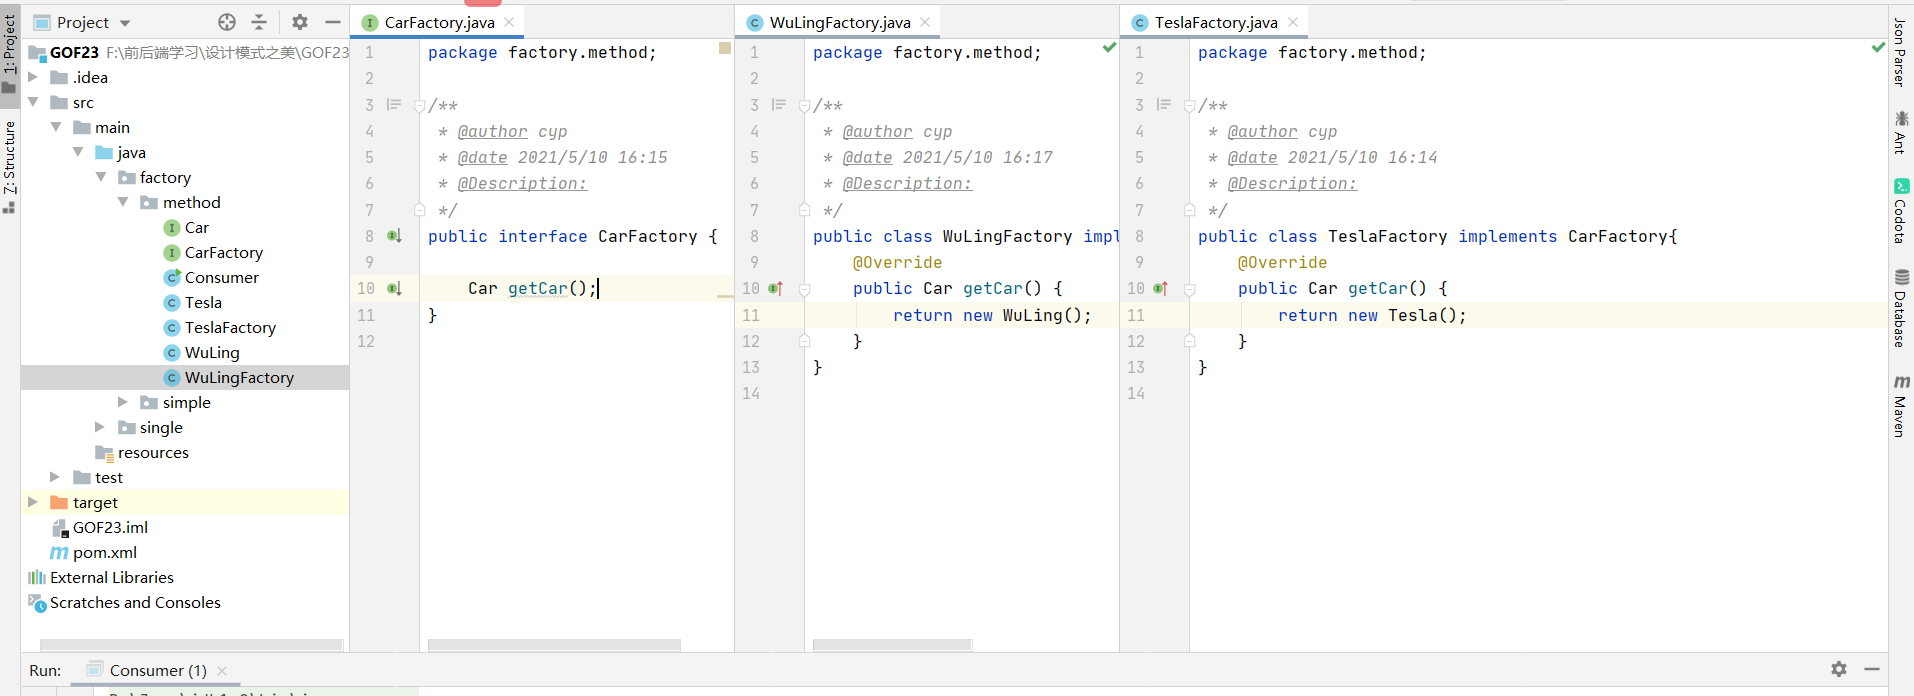Image resolution: width=1914 pixels, height=696 pixels.
Task: Open Run panel settings gear
Action: [x=1838, y=669]
